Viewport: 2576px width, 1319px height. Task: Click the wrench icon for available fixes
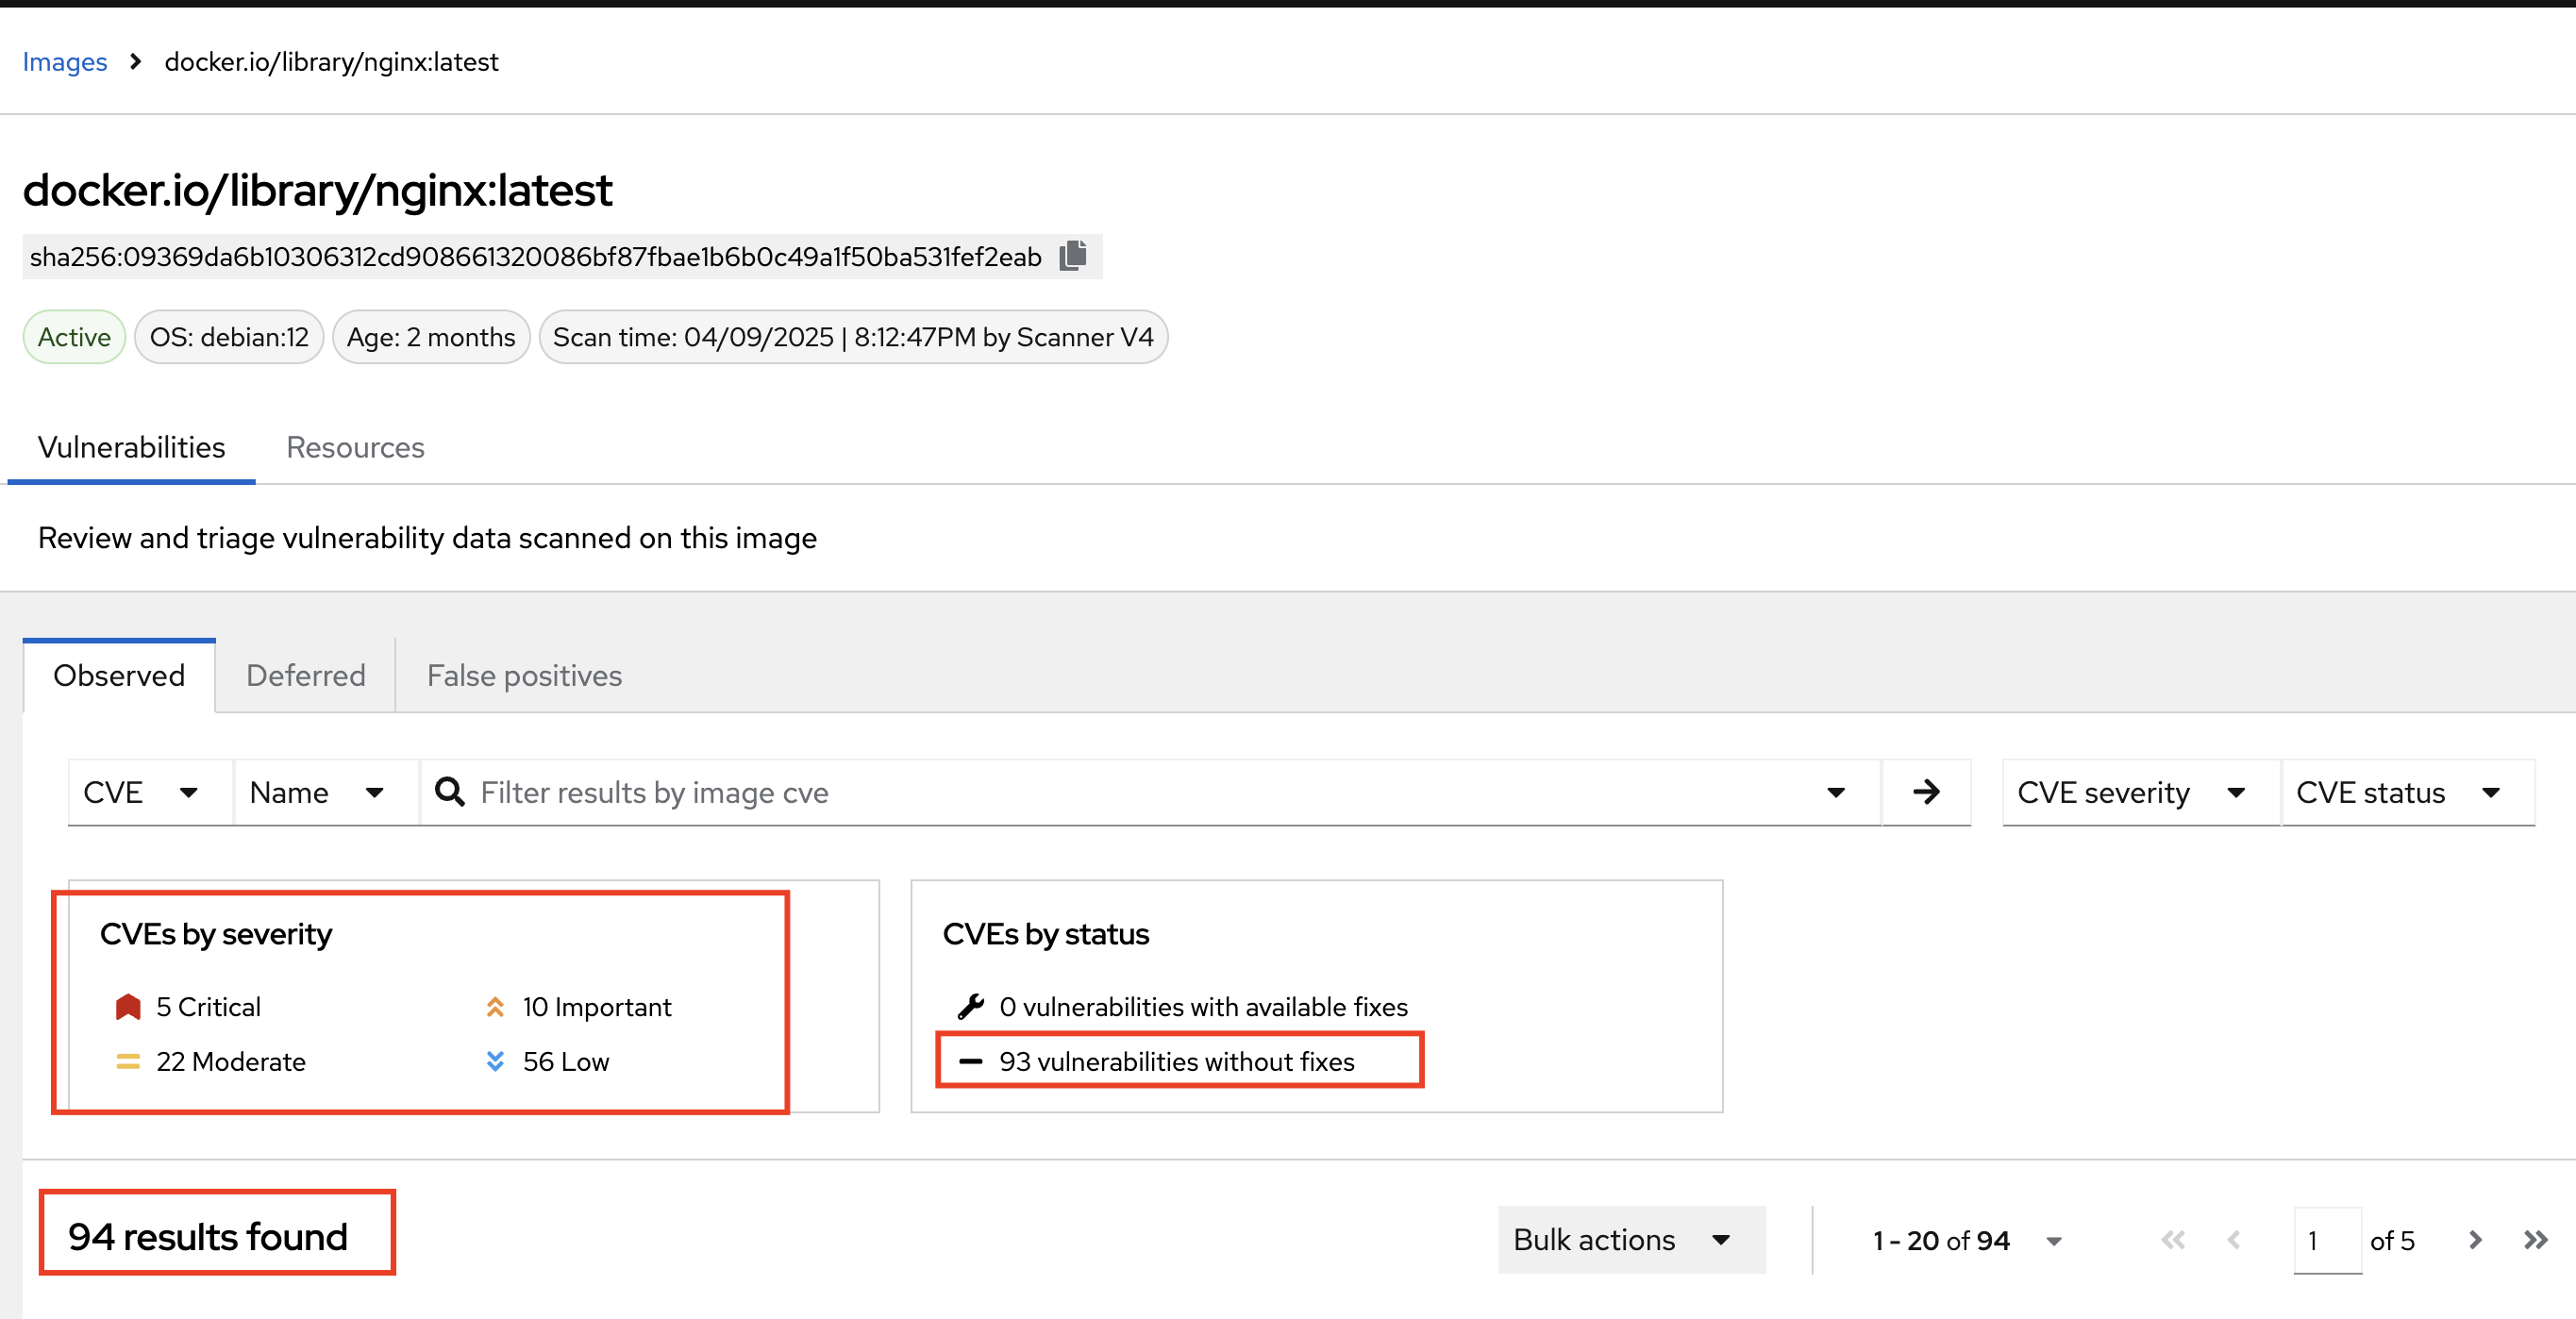tap(970, 1007)
